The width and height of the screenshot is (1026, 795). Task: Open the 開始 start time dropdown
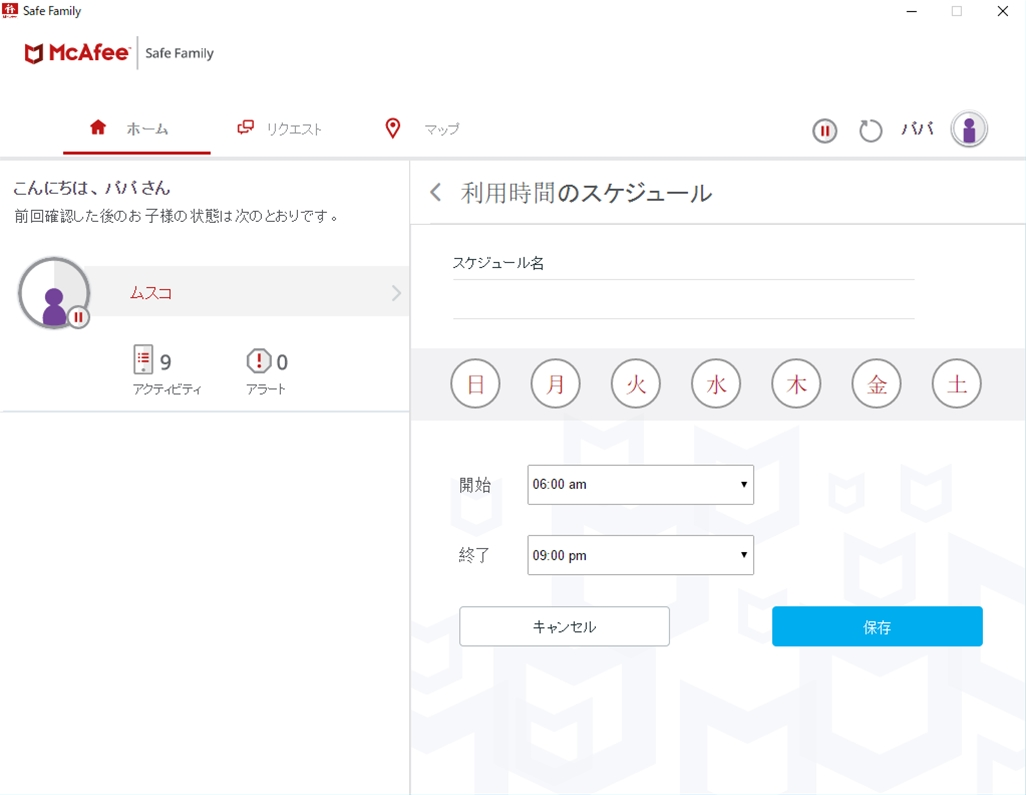click(x=641, y=485)
